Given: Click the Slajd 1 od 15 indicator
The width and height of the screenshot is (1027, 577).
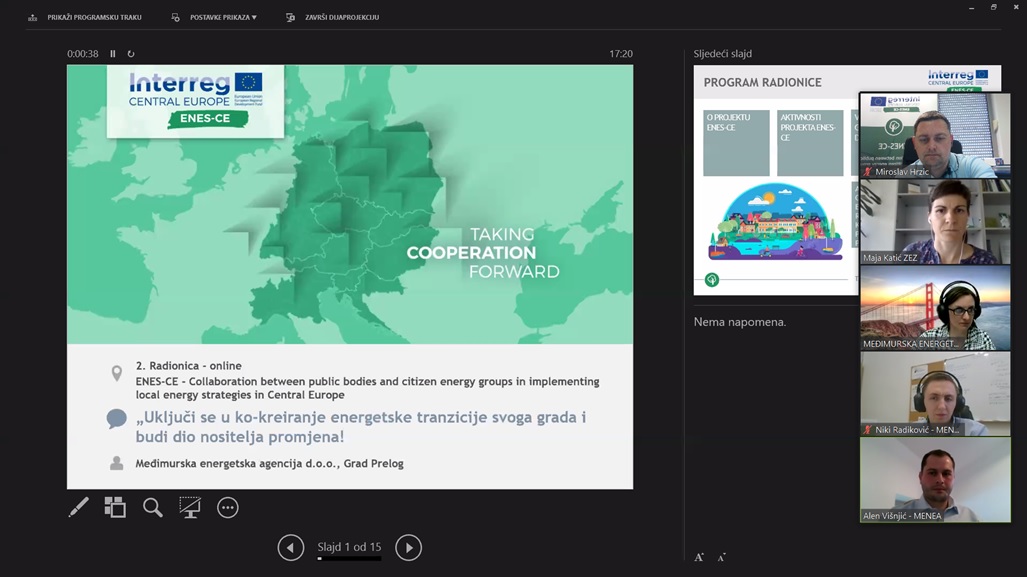Looking at the screenshot, I should click(x=349, y=547).
